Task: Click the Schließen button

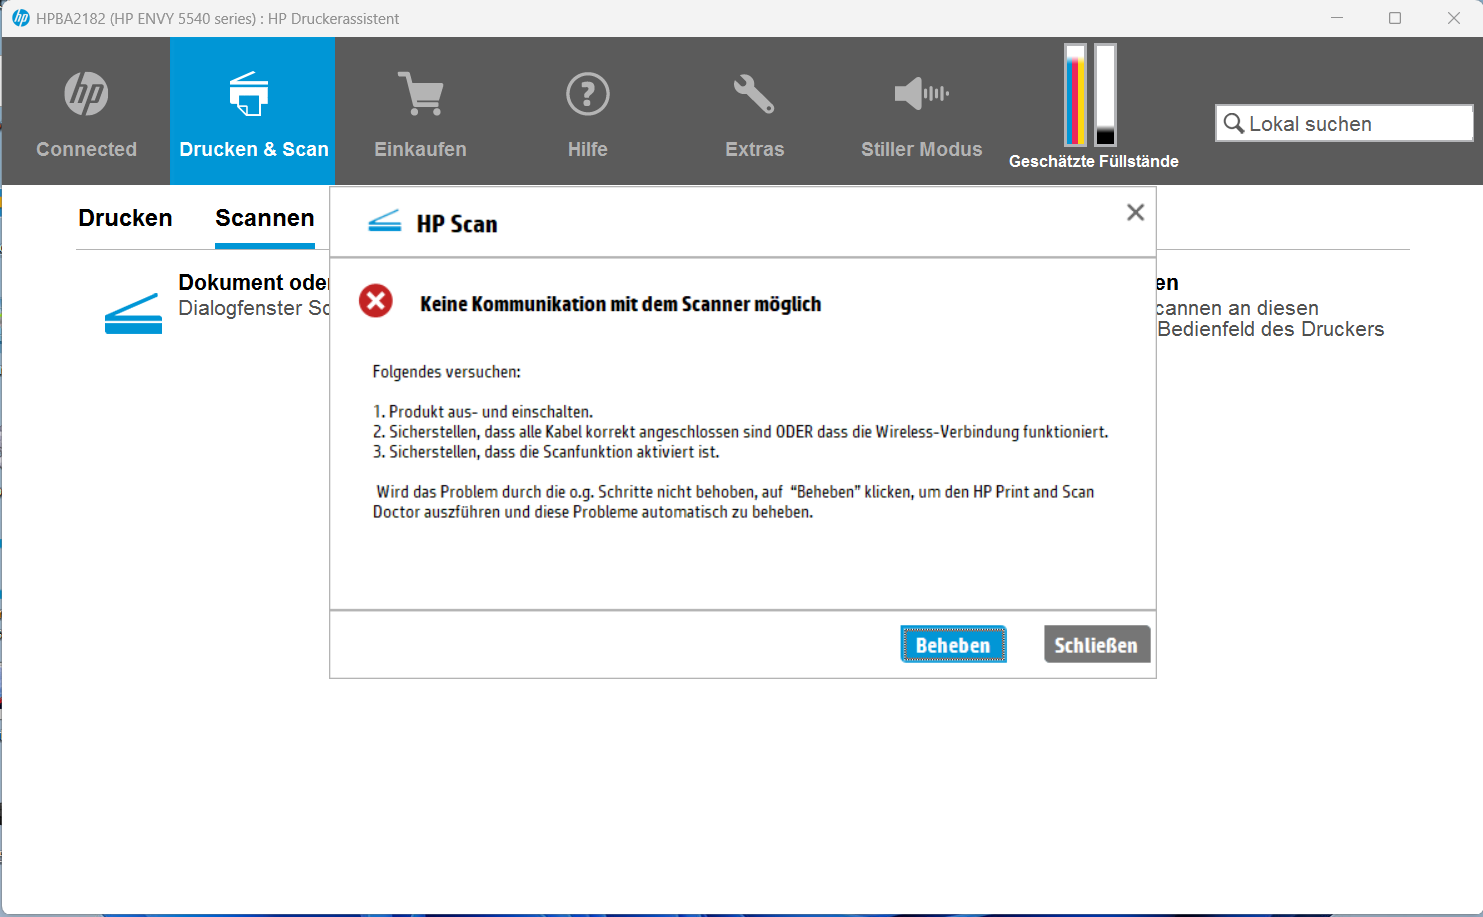Action: coord(1097,645)
